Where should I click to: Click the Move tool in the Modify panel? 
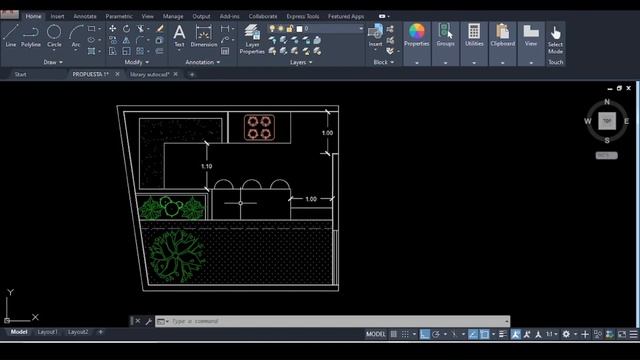[x=112, y=29]
